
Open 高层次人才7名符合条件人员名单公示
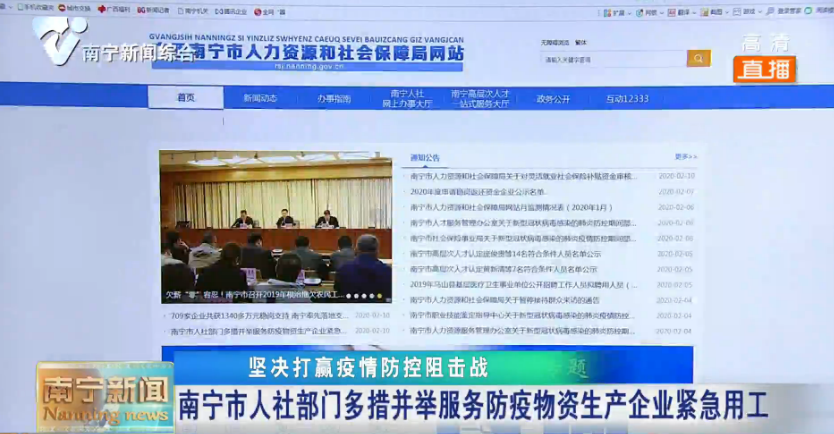pyautogui.click(x=503, y=270)
